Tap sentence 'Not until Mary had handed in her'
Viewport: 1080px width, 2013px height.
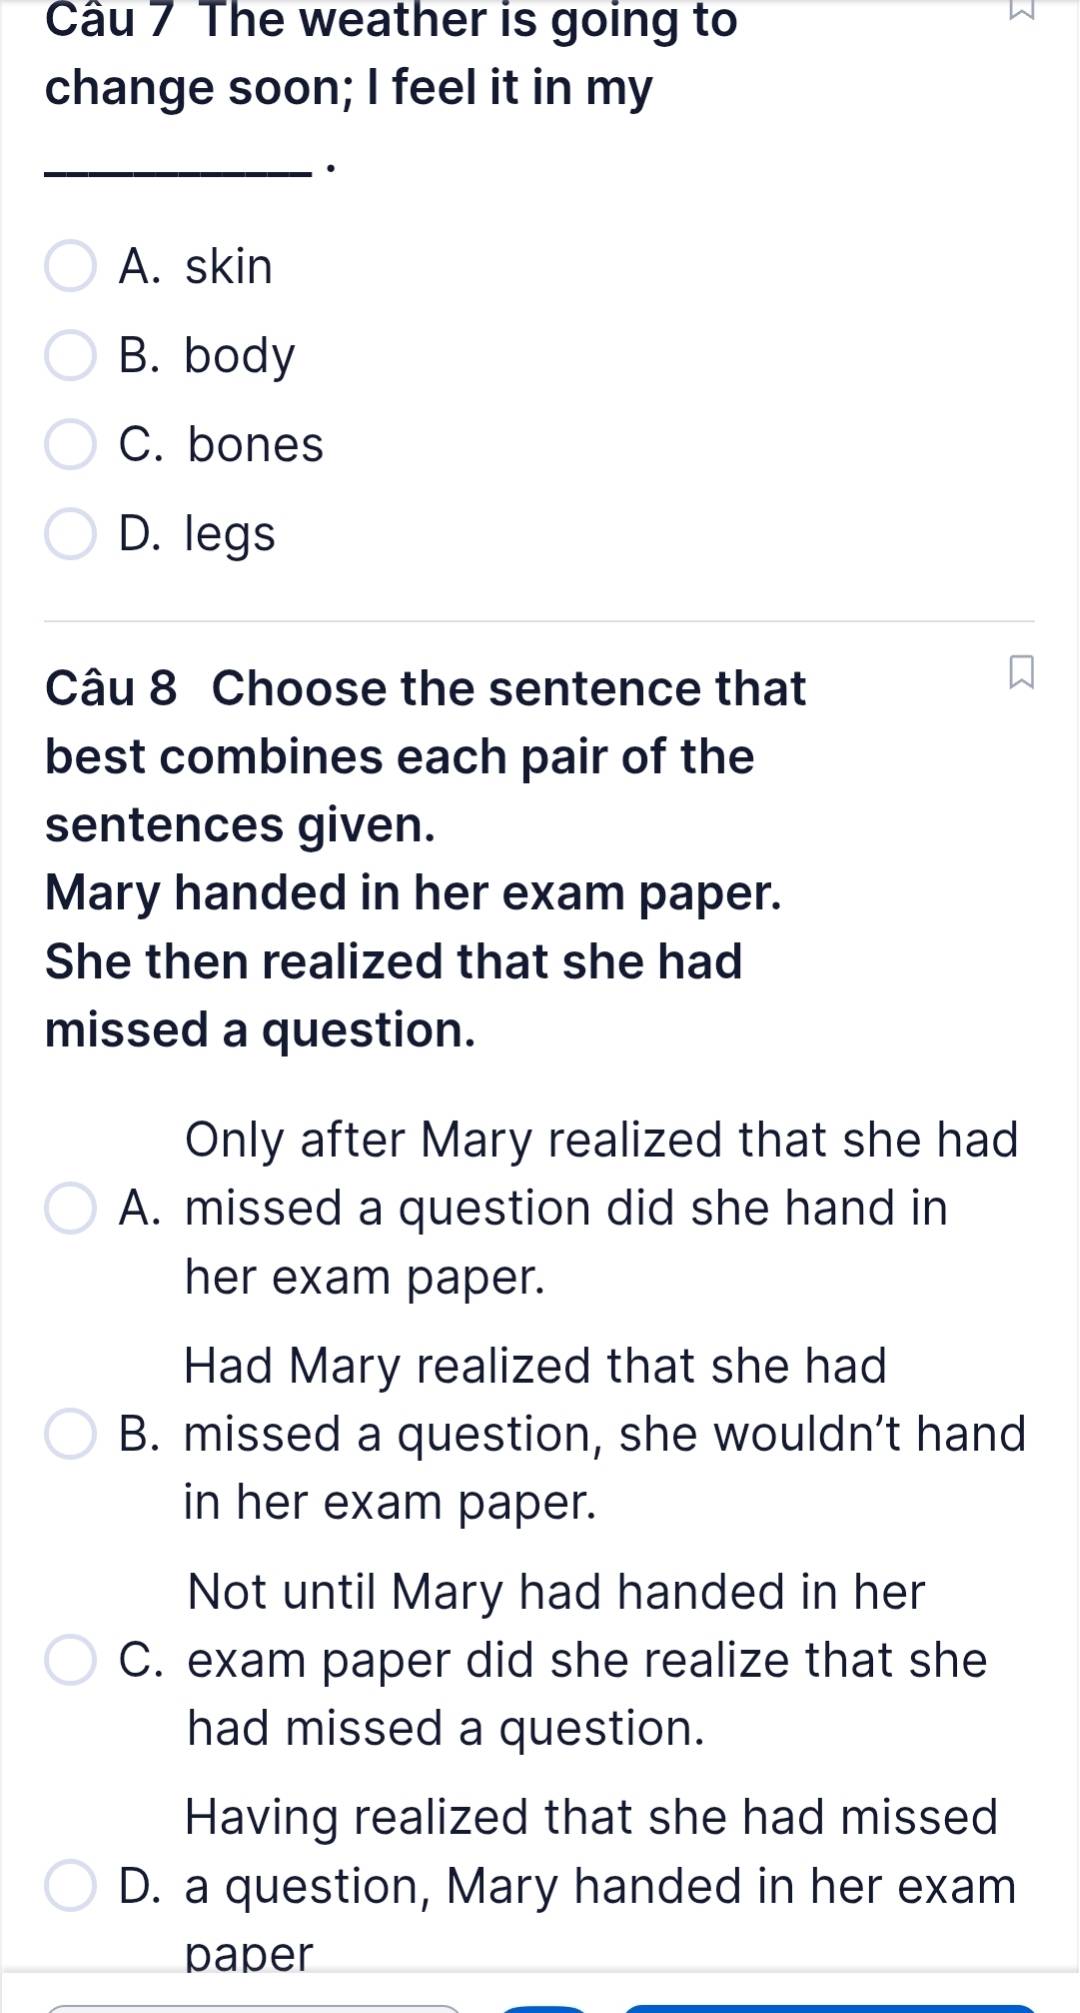(556, 1592)
